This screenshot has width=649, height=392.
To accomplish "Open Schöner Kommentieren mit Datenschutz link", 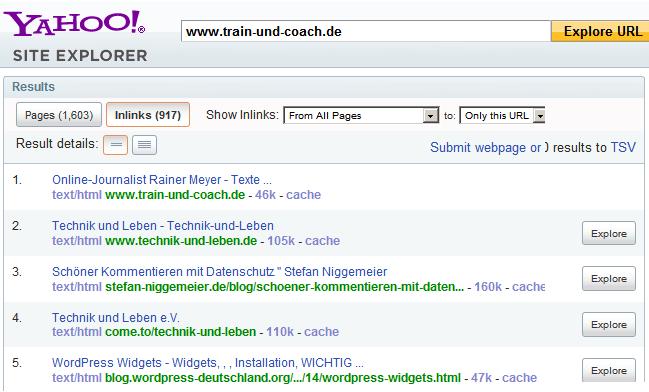I will (x=220, y=272).
